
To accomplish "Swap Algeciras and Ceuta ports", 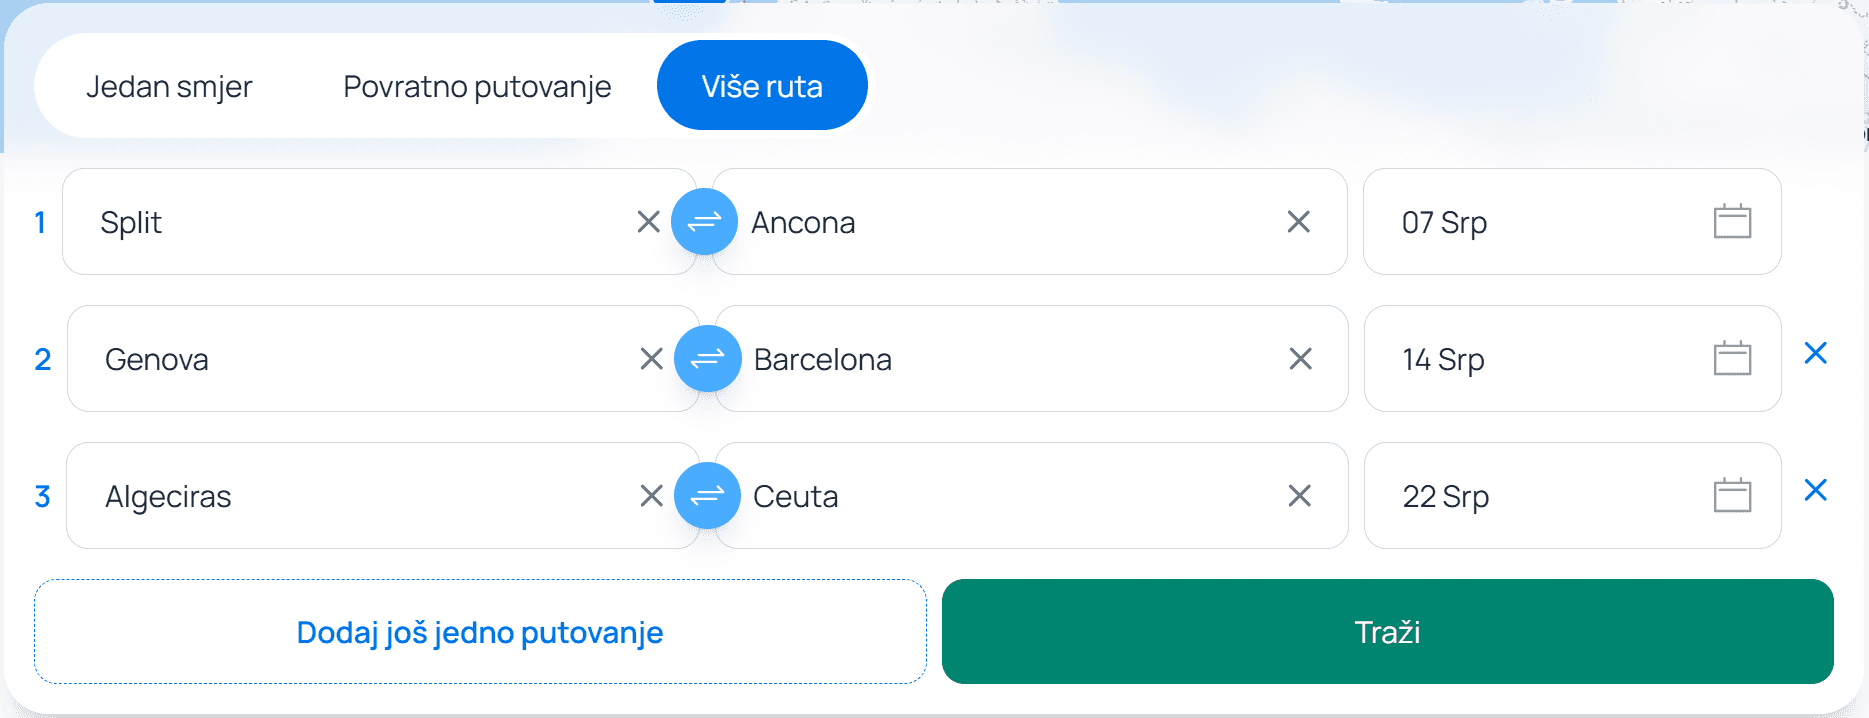I will (x=707, y=496).
